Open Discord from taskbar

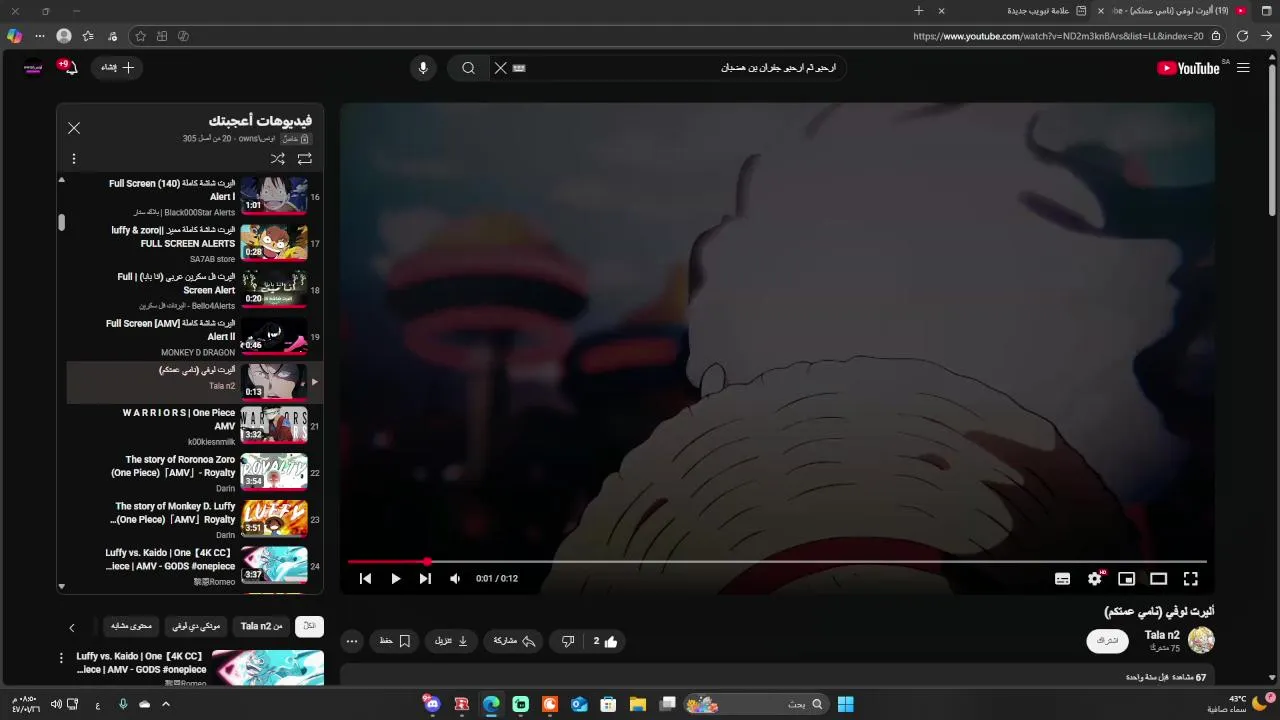(432, 704)
